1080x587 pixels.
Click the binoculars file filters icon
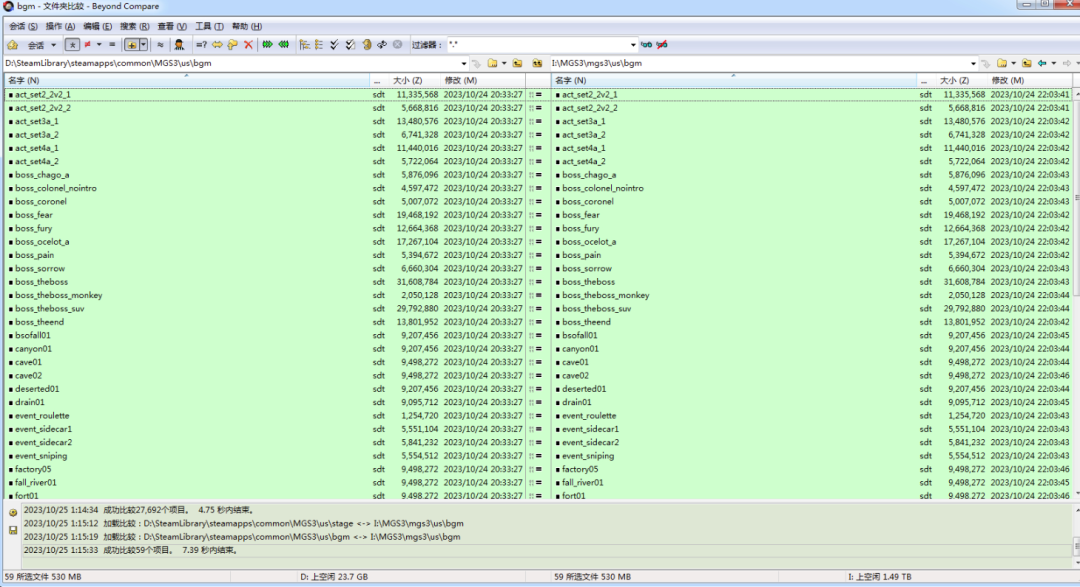646,45
